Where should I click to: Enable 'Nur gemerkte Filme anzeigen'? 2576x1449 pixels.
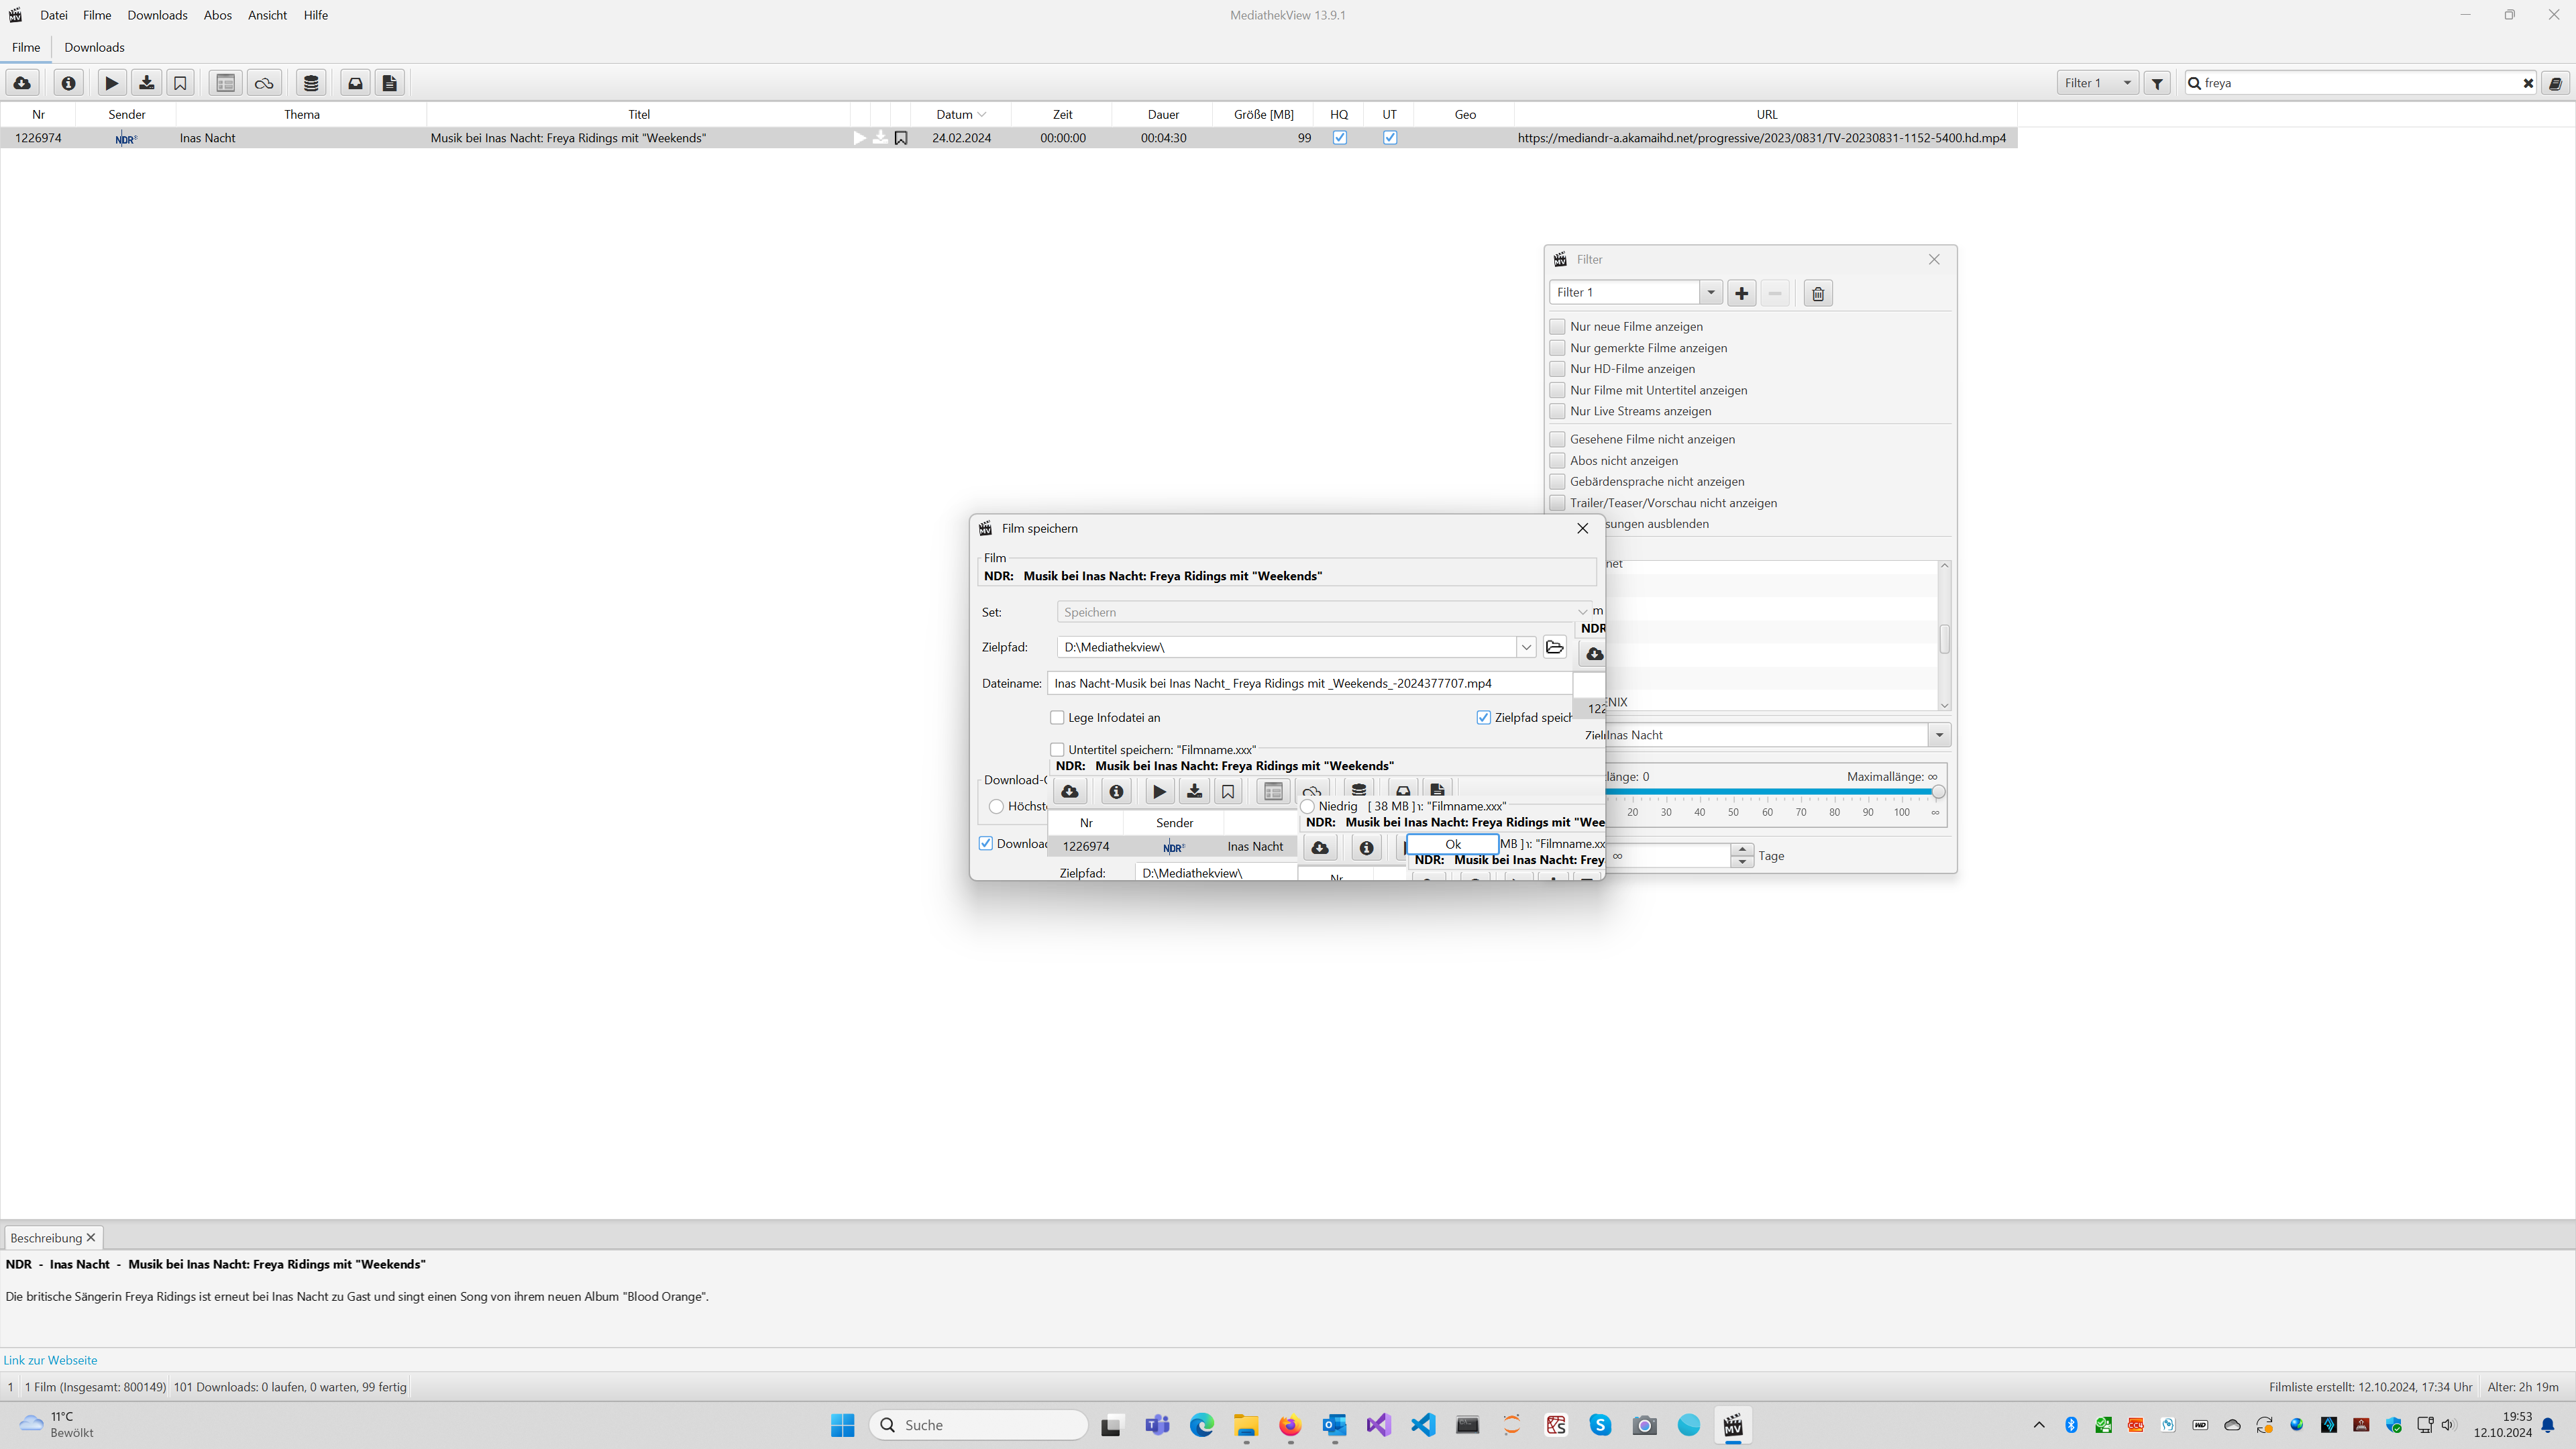coord(1557,348)
